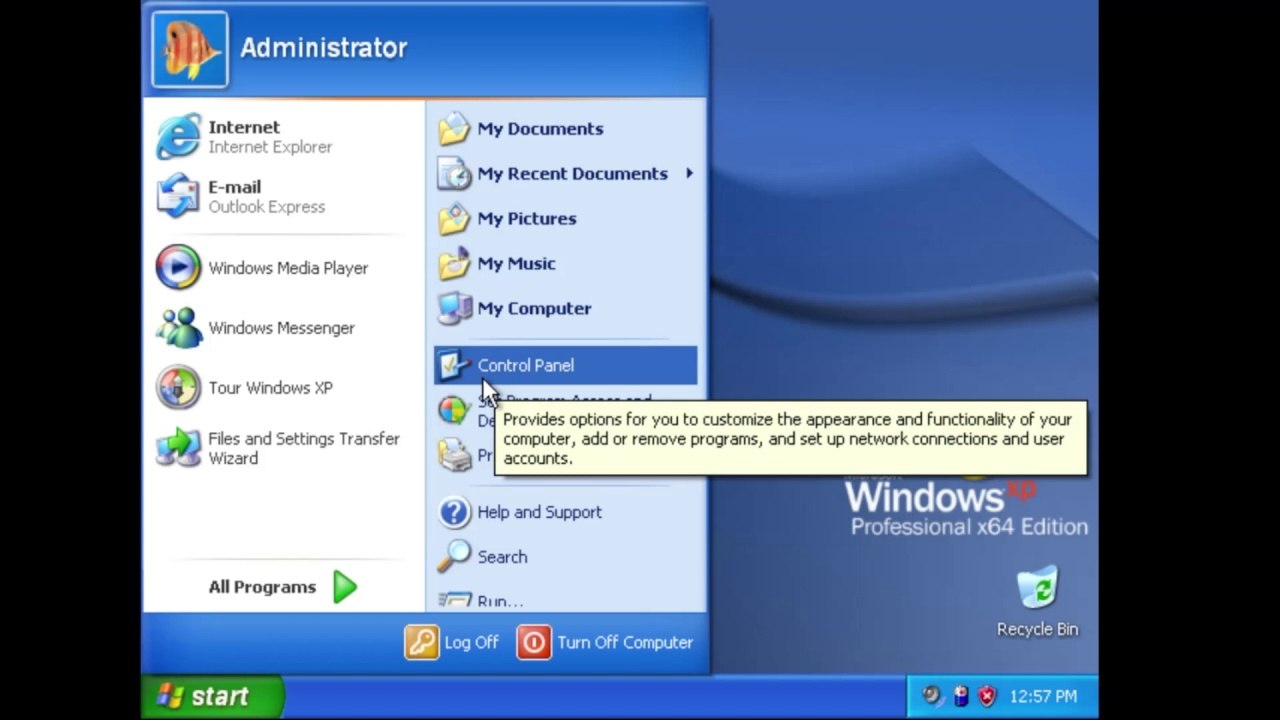Click the Printers and Faxes printer icon
The image size is (1280, 720).
[x=454, y=456]
